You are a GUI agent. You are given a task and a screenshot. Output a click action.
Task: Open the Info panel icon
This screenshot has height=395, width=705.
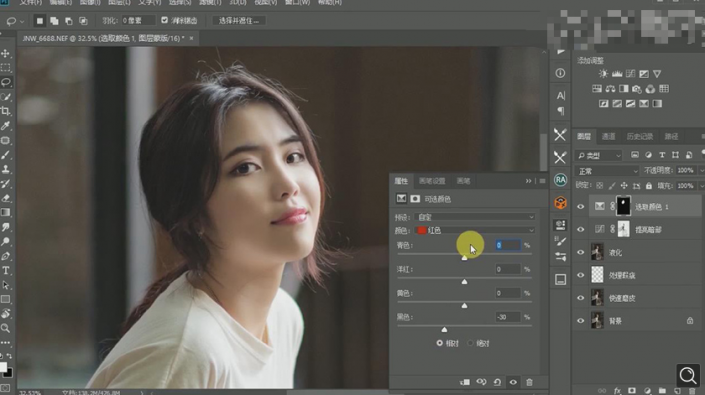click(x=560, y=73)
